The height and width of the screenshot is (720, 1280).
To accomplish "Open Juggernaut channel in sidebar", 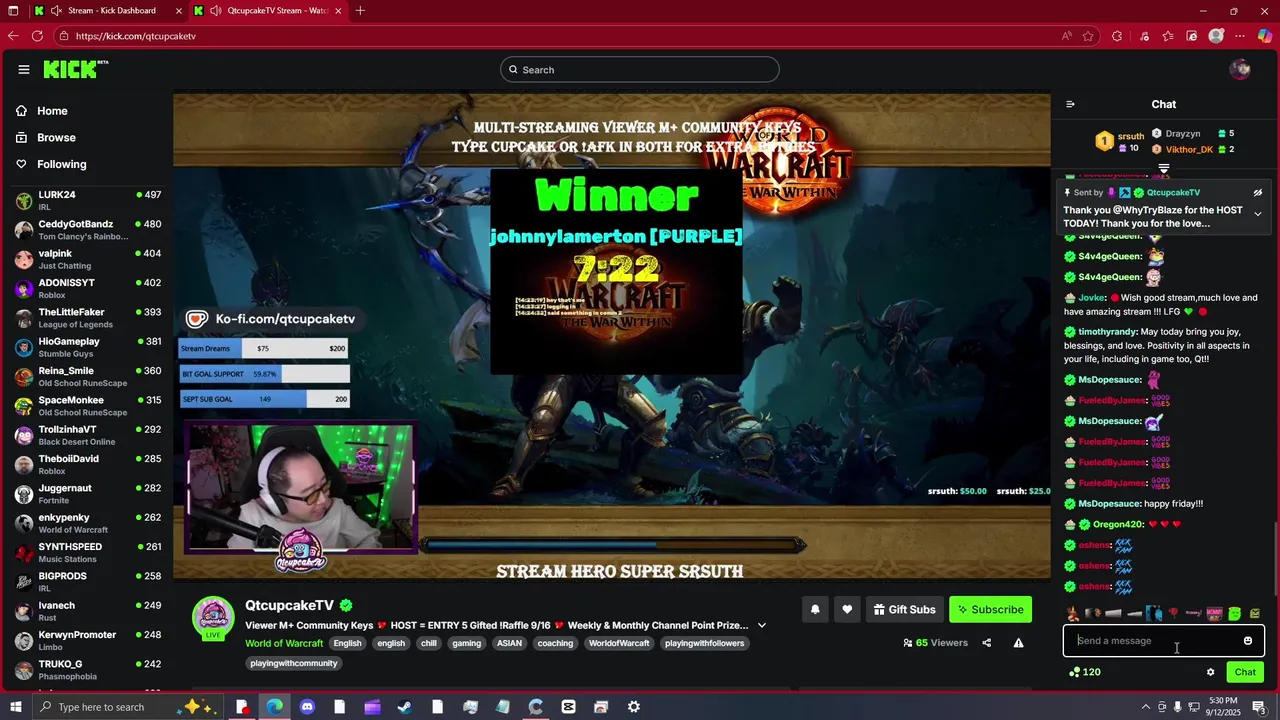I will tap(88, 494).
